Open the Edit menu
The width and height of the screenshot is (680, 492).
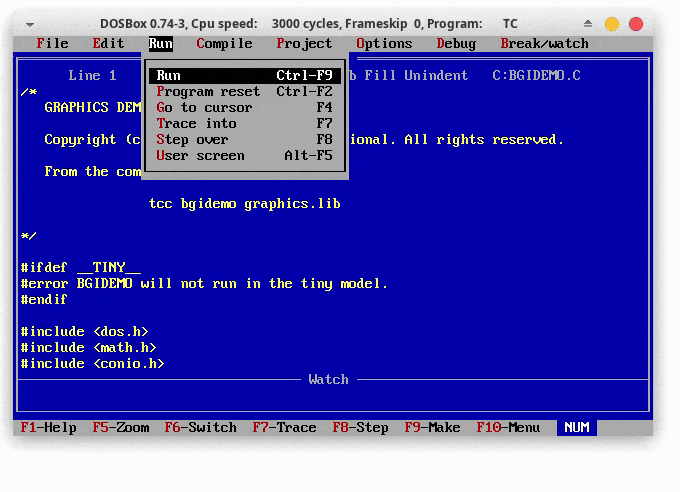click(x=108, y=43)
